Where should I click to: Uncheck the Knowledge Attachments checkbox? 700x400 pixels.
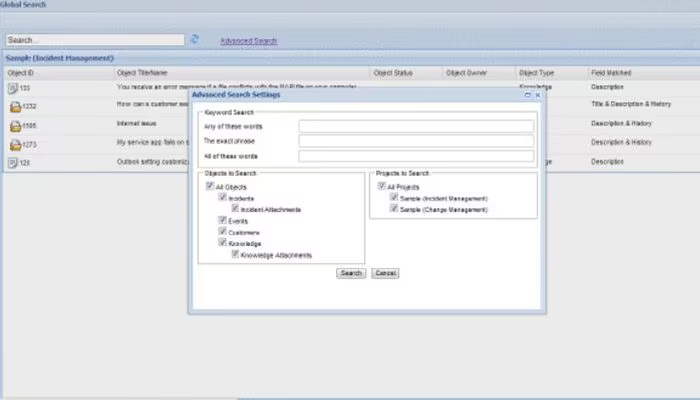point(235,254)
